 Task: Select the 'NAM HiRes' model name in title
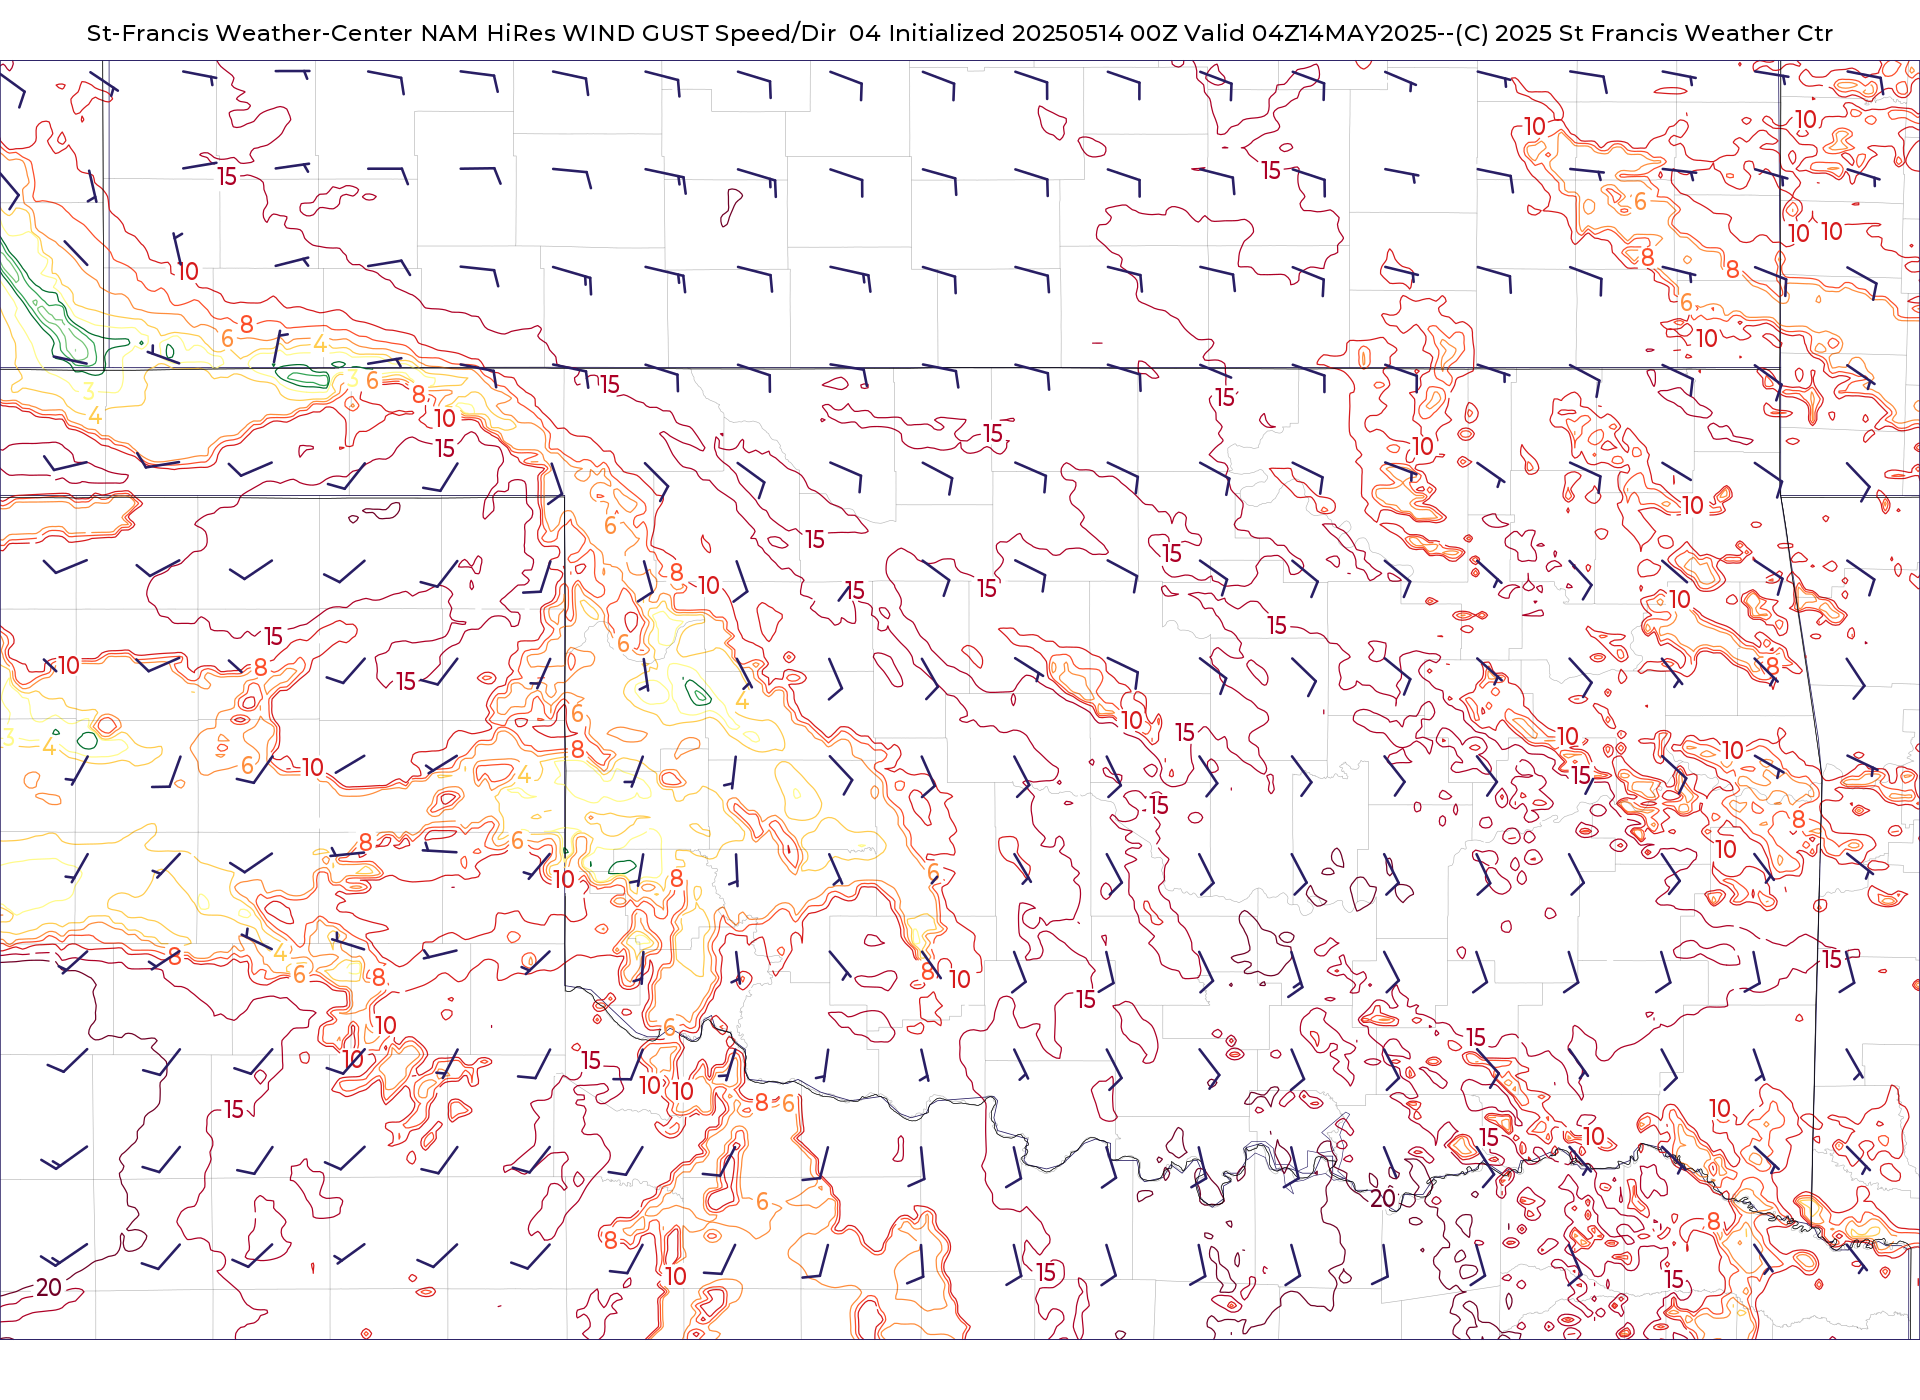pos(488,33)
